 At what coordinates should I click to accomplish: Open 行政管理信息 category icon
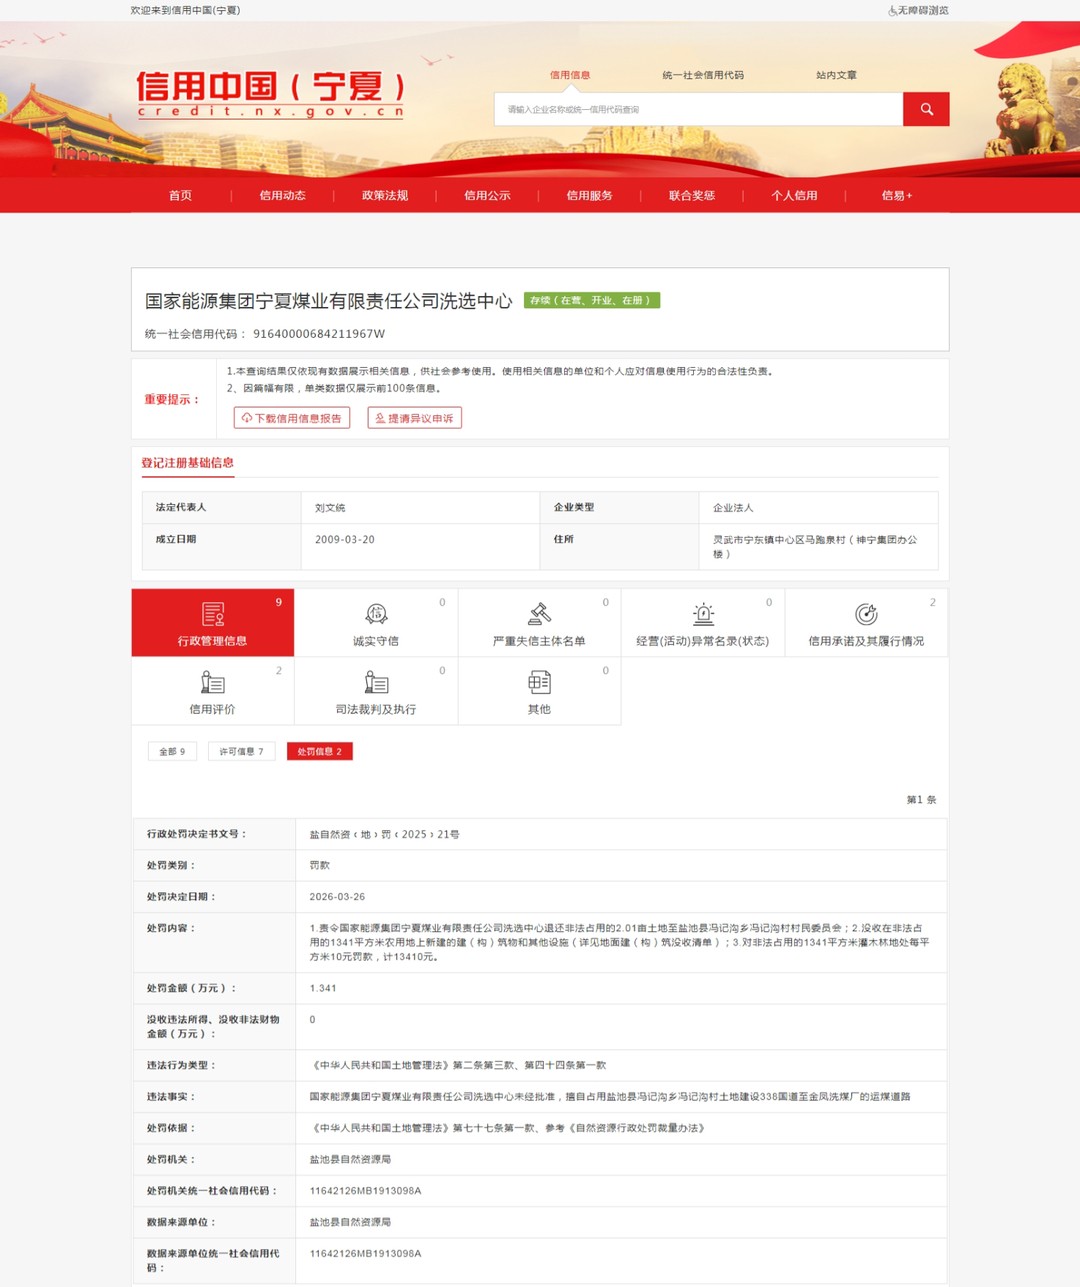click(x=213, y=614)
